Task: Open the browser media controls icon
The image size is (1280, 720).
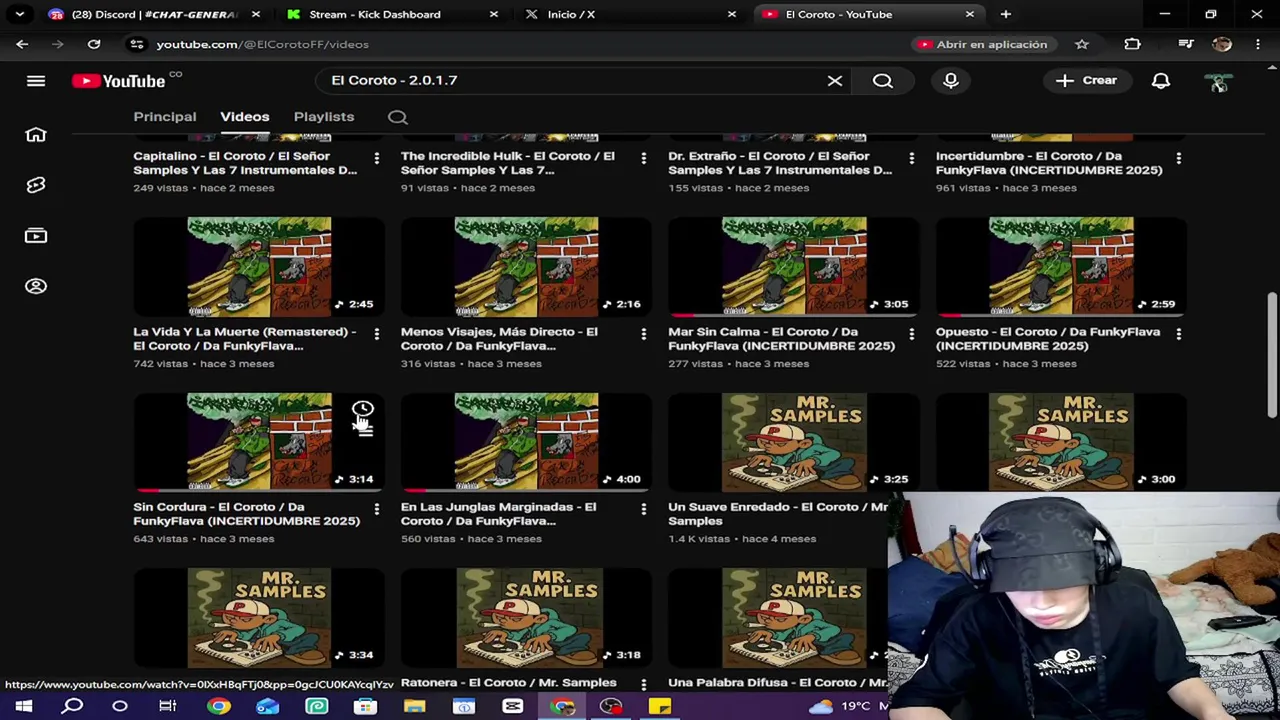Action: 1186,44
